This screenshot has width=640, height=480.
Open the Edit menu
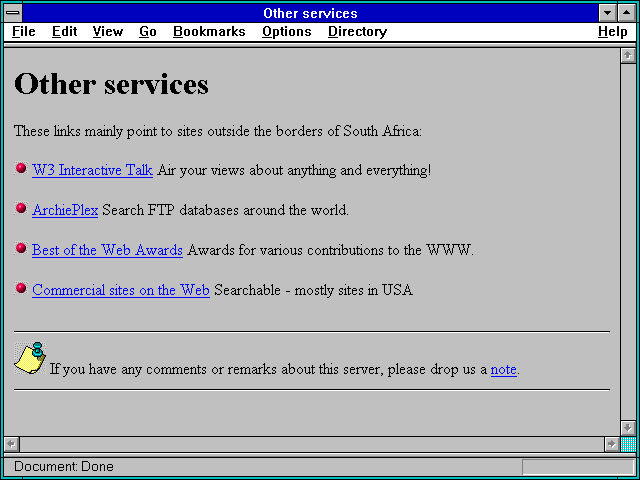tap(64, 31)
